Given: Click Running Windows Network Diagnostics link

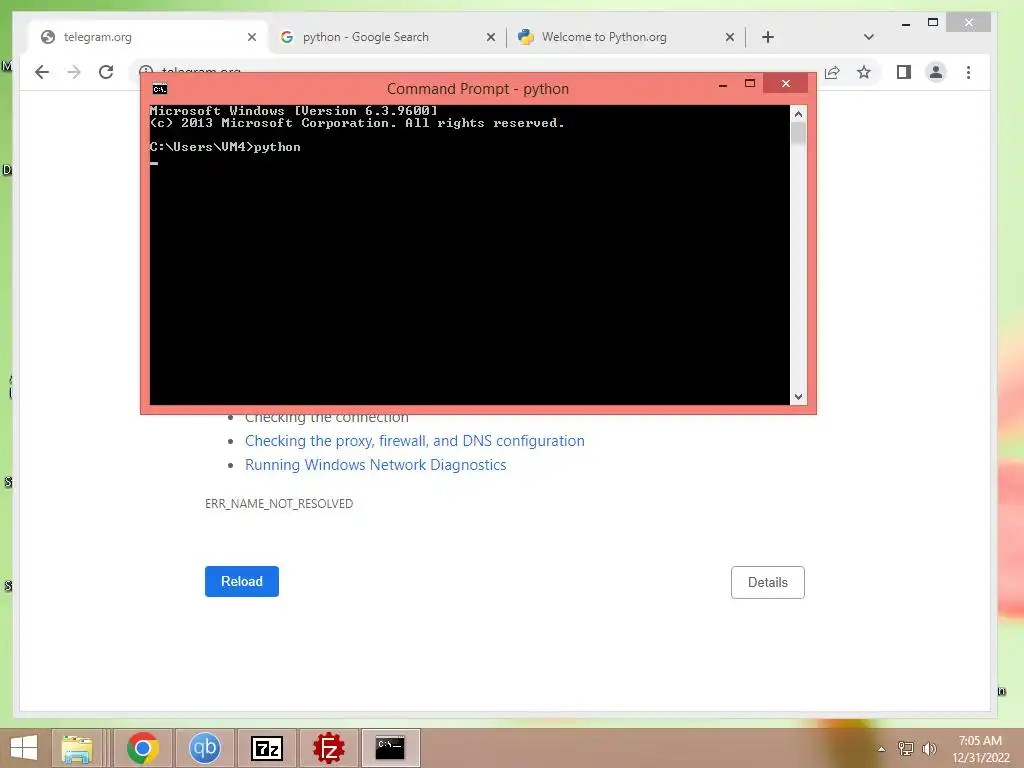Looking at the screenshot, I should [x=376, y=465].
